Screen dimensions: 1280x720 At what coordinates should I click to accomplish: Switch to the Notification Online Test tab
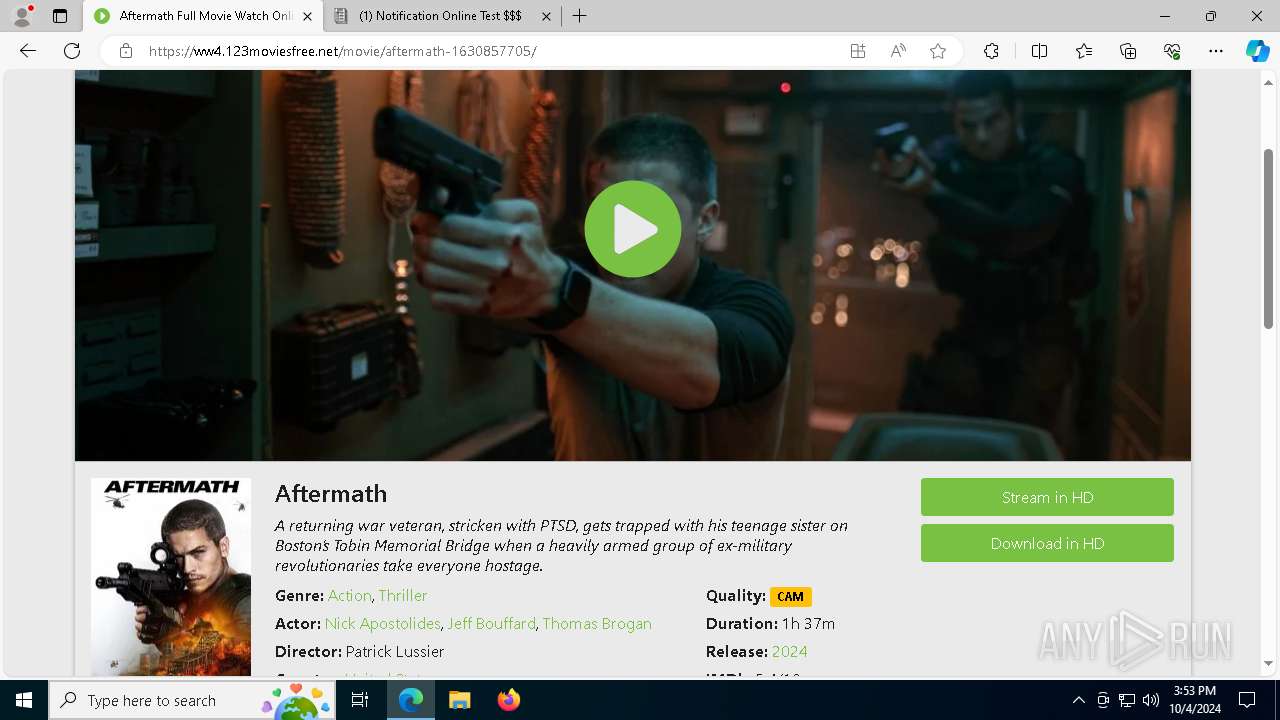440,16
